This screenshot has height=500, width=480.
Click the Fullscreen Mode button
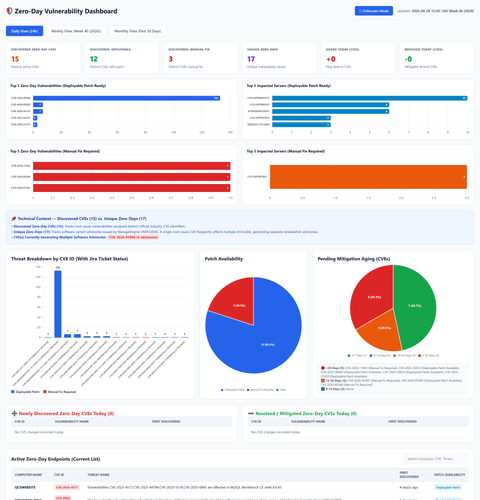pyautogui.click(x=374, y=11)
